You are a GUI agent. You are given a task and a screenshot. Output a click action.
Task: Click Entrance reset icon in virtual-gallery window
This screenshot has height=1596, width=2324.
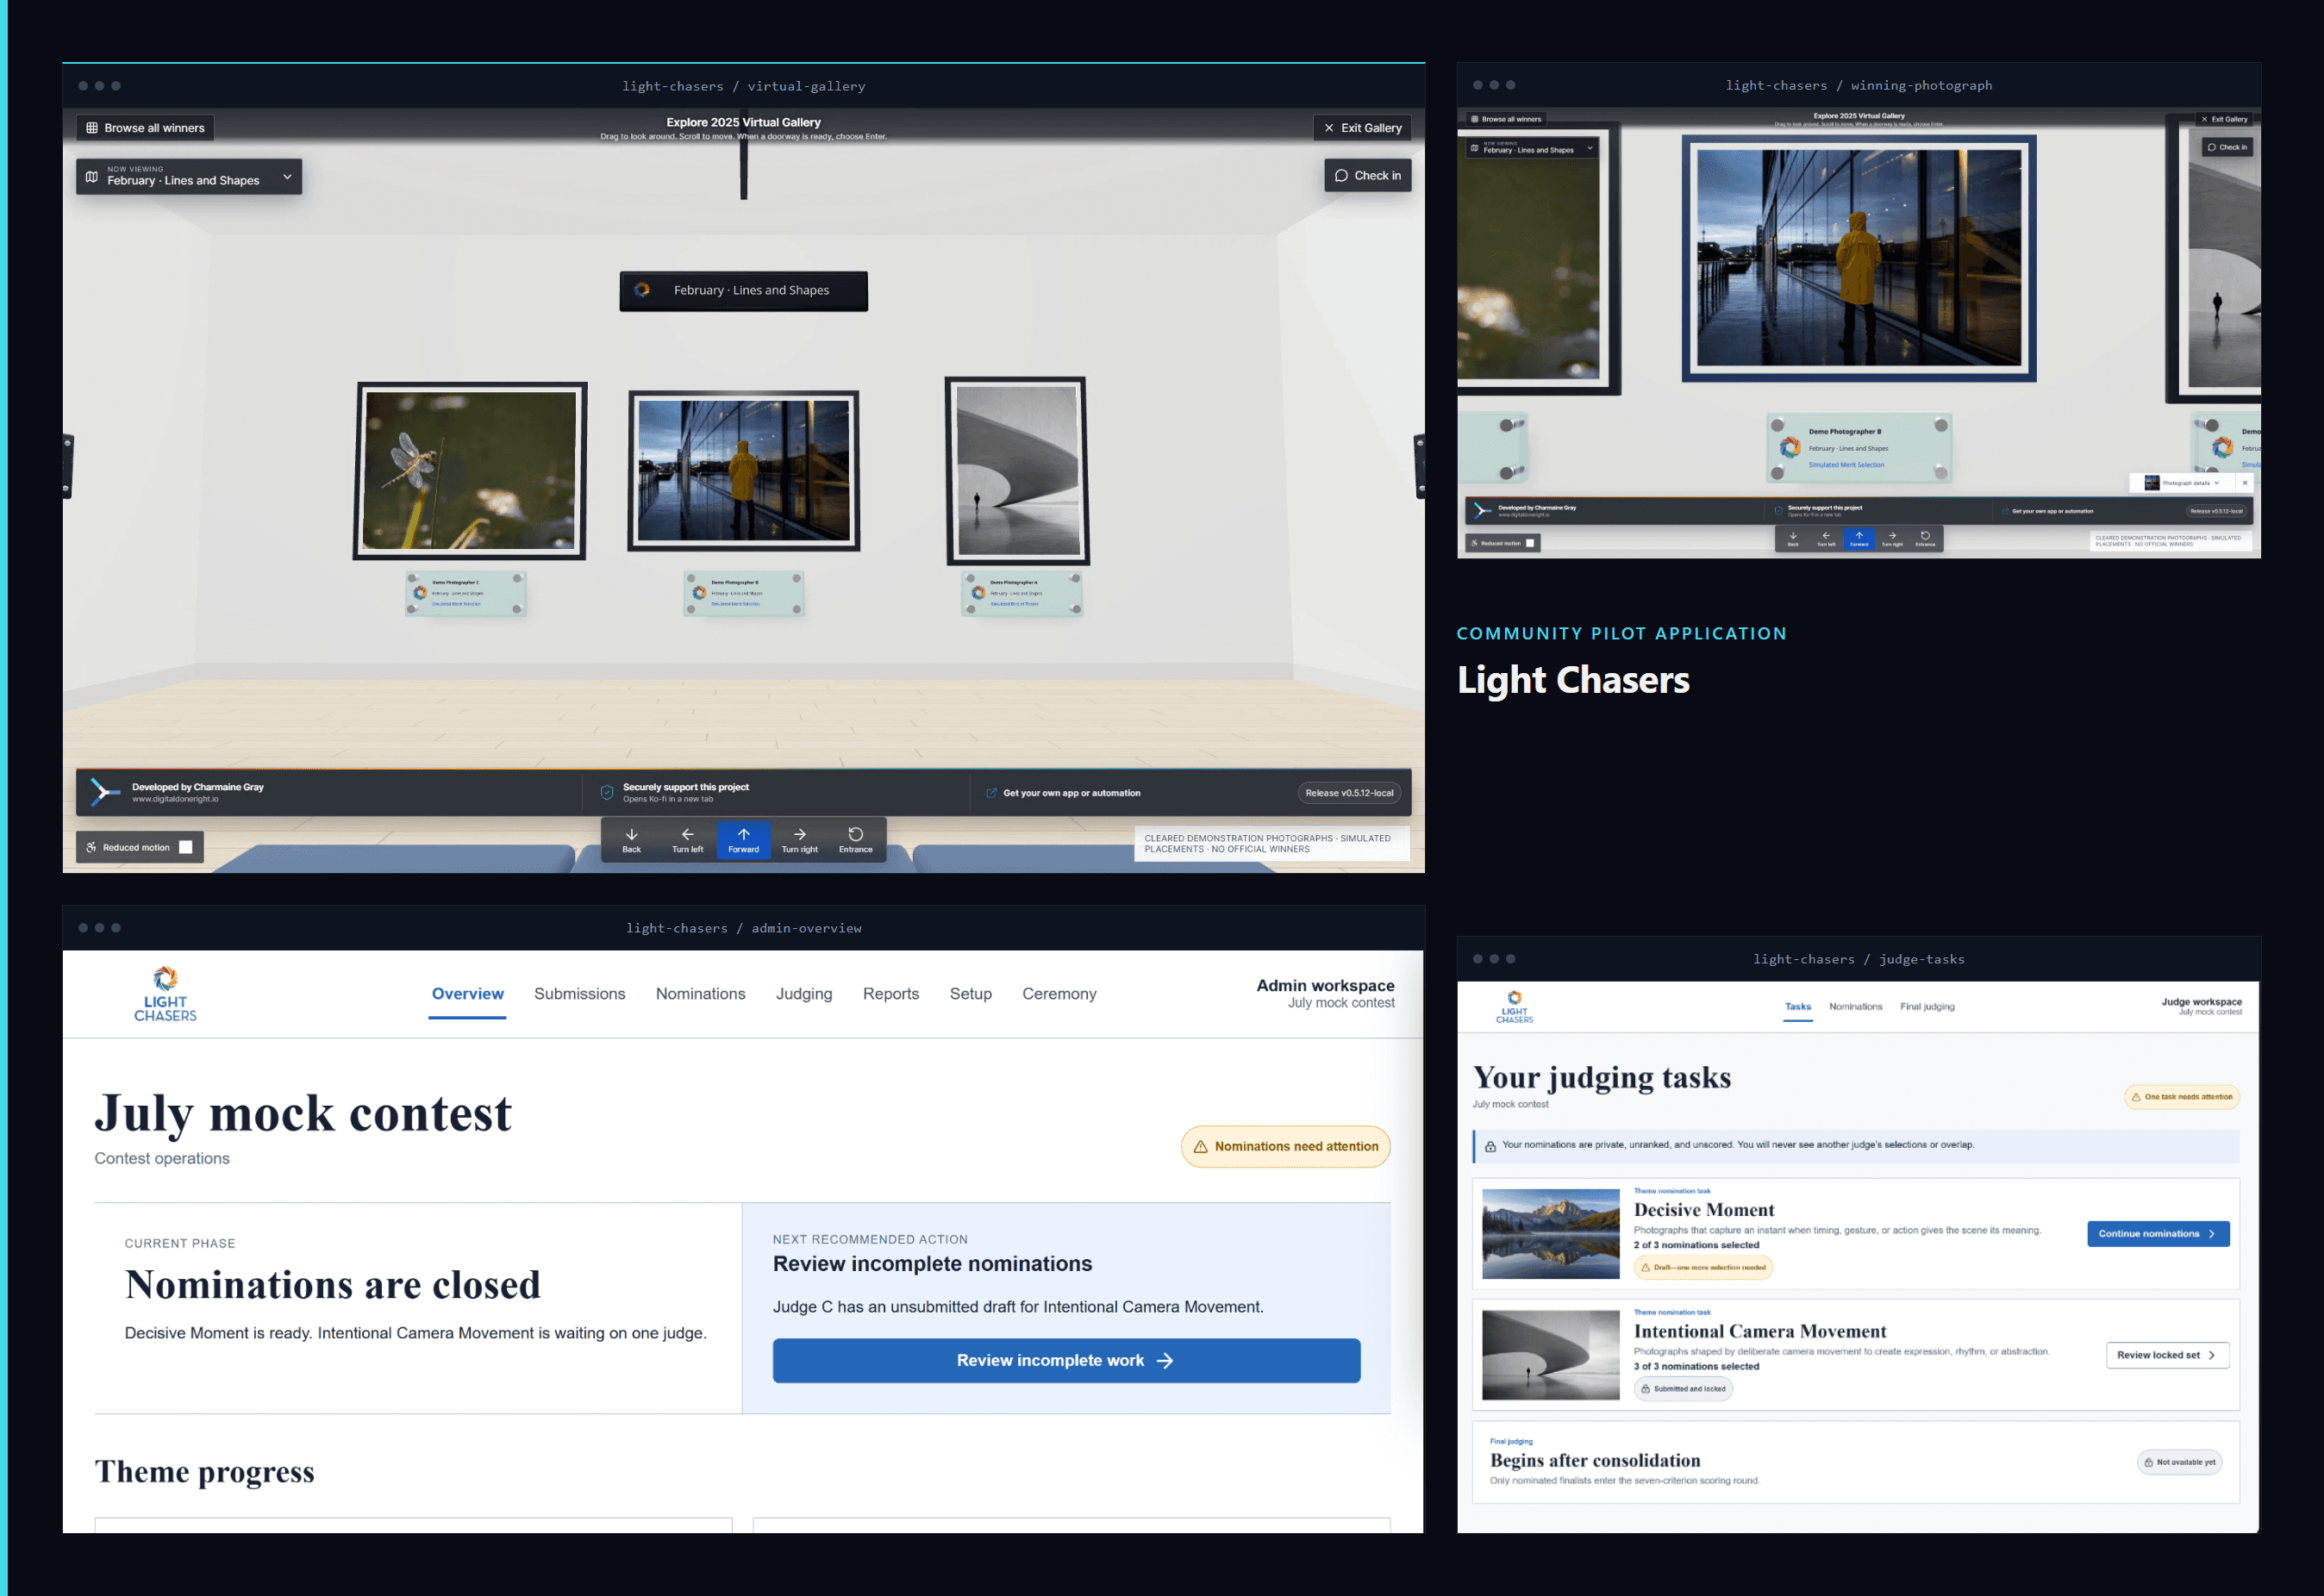(x=855, y=840)
